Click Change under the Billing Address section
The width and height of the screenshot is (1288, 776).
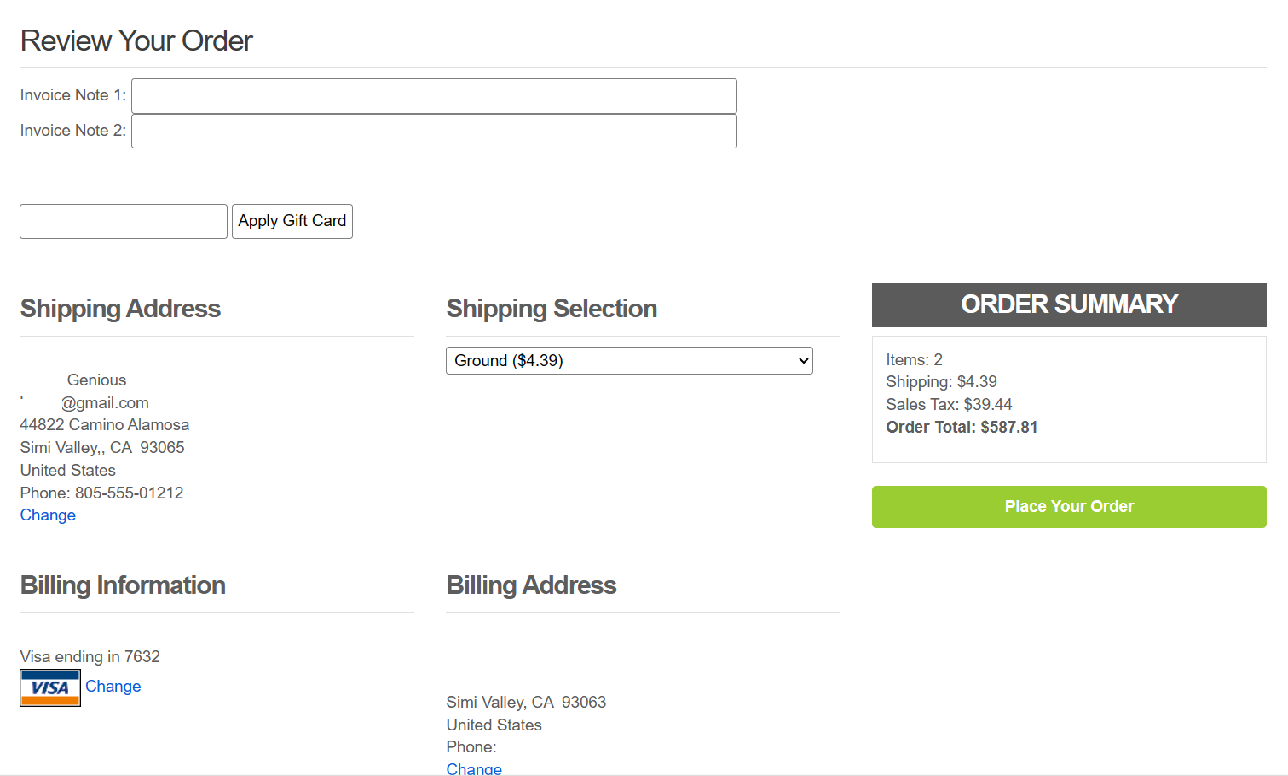coord(474,768)
